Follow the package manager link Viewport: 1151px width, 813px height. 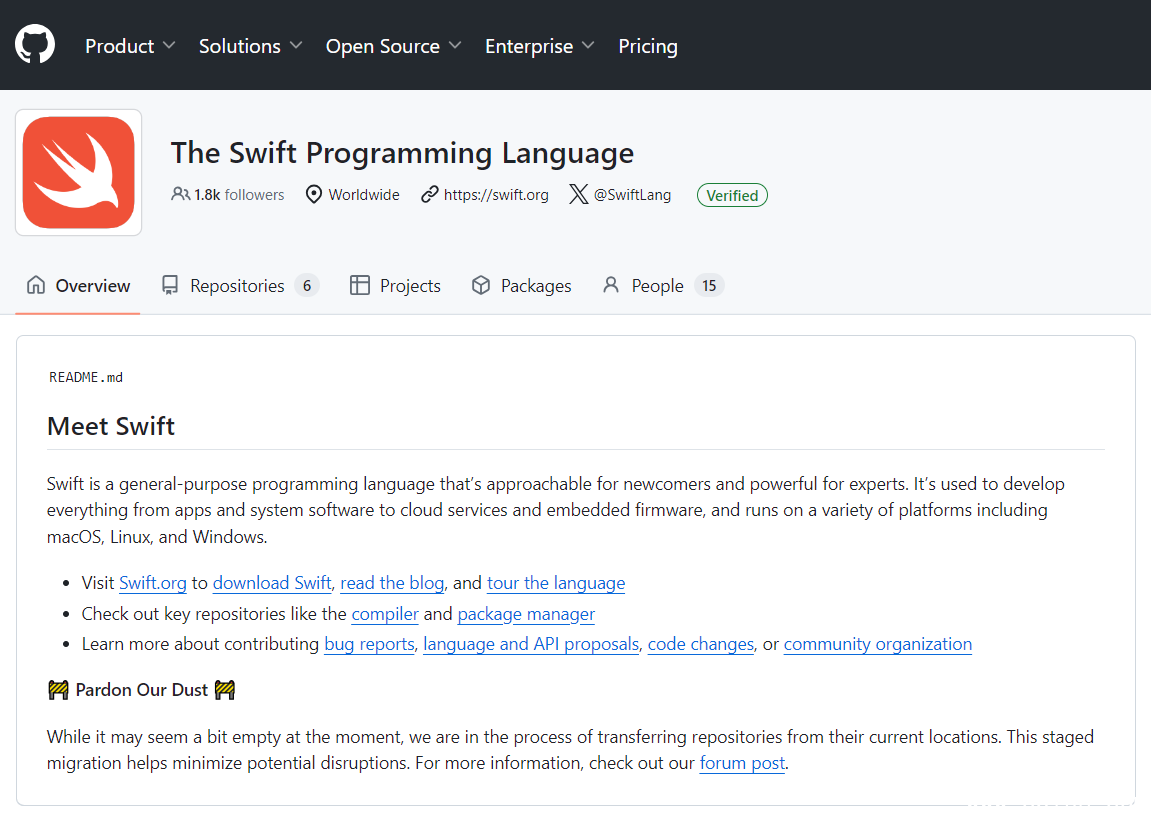[526, 614]
